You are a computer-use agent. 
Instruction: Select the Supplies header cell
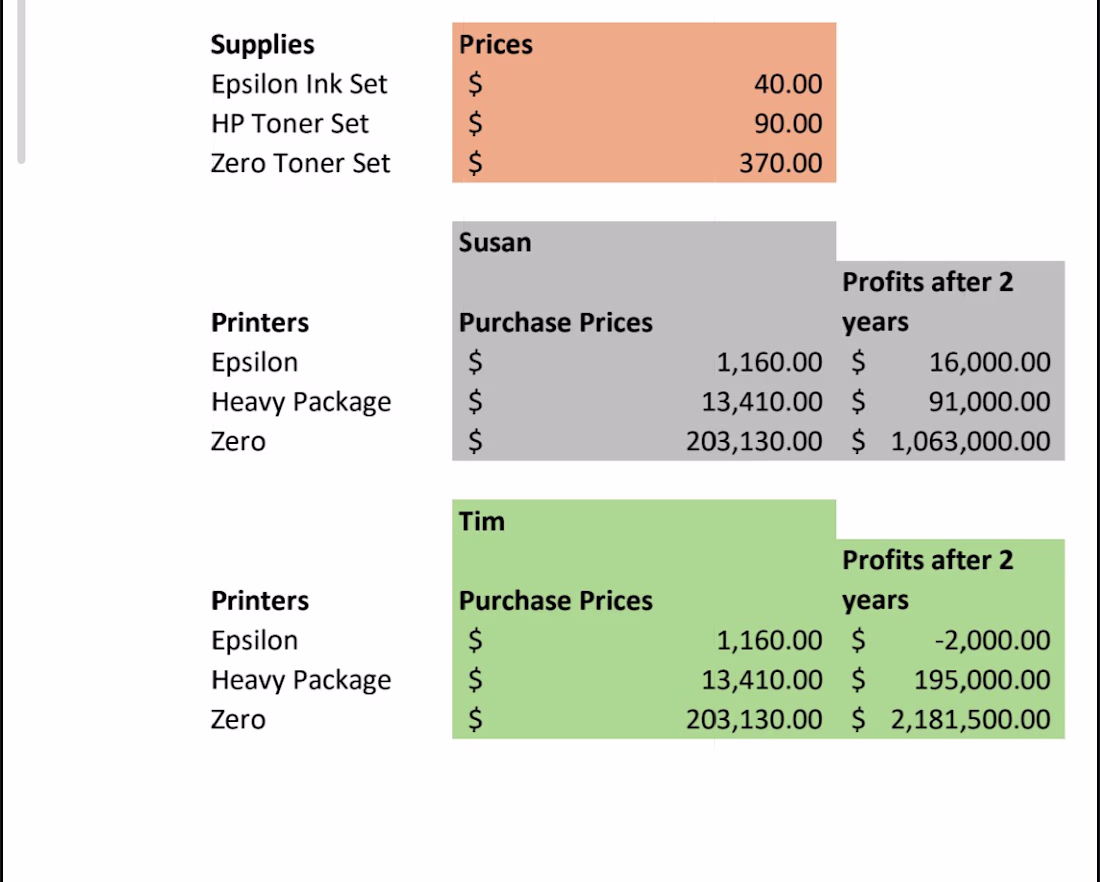coord(262,44)
